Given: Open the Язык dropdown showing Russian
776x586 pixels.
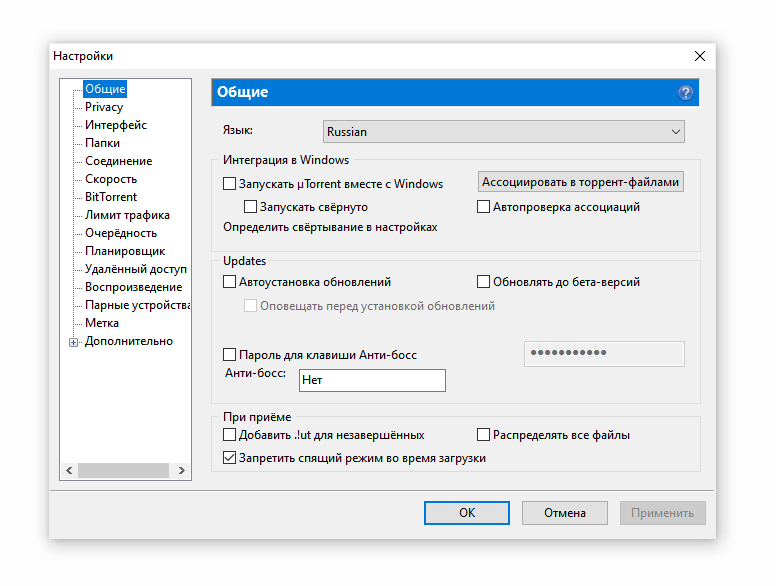Looking at the screenshot, I should [x=503, y=132].
